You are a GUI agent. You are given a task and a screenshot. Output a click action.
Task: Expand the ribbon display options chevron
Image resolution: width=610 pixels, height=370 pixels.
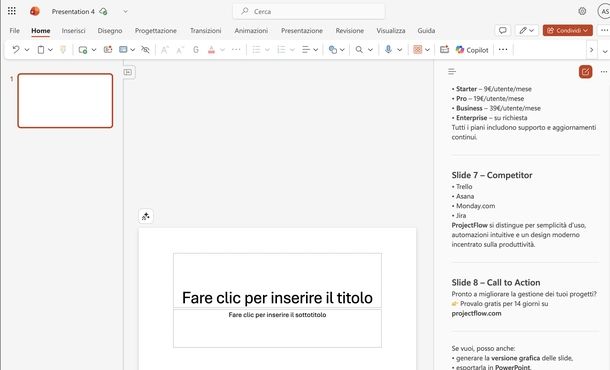605,51
